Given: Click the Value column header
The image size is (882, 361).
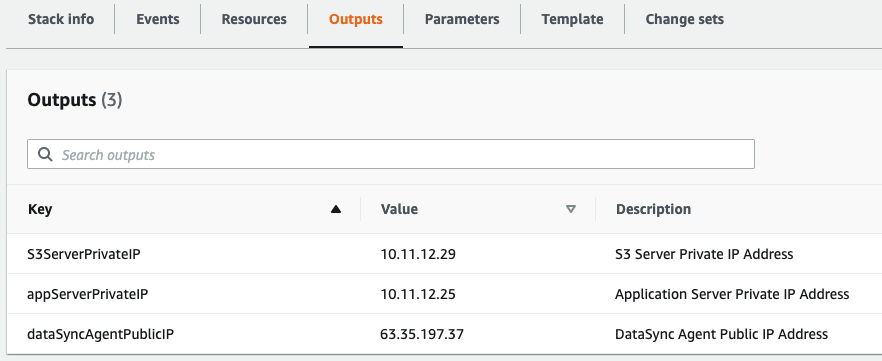Looking at the screenshot, I should 399,209.
